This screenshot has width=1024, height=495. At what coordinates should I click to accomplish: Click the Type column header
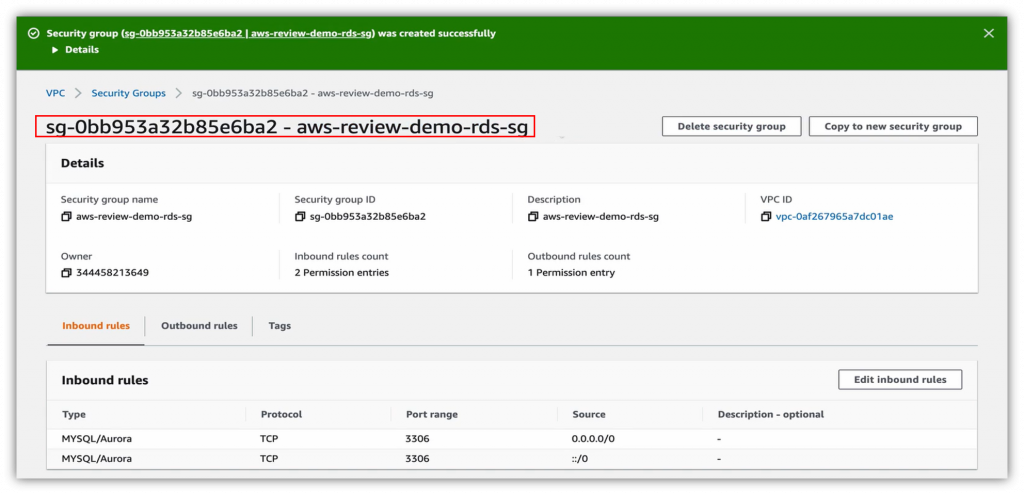click(x=74, y=415)
